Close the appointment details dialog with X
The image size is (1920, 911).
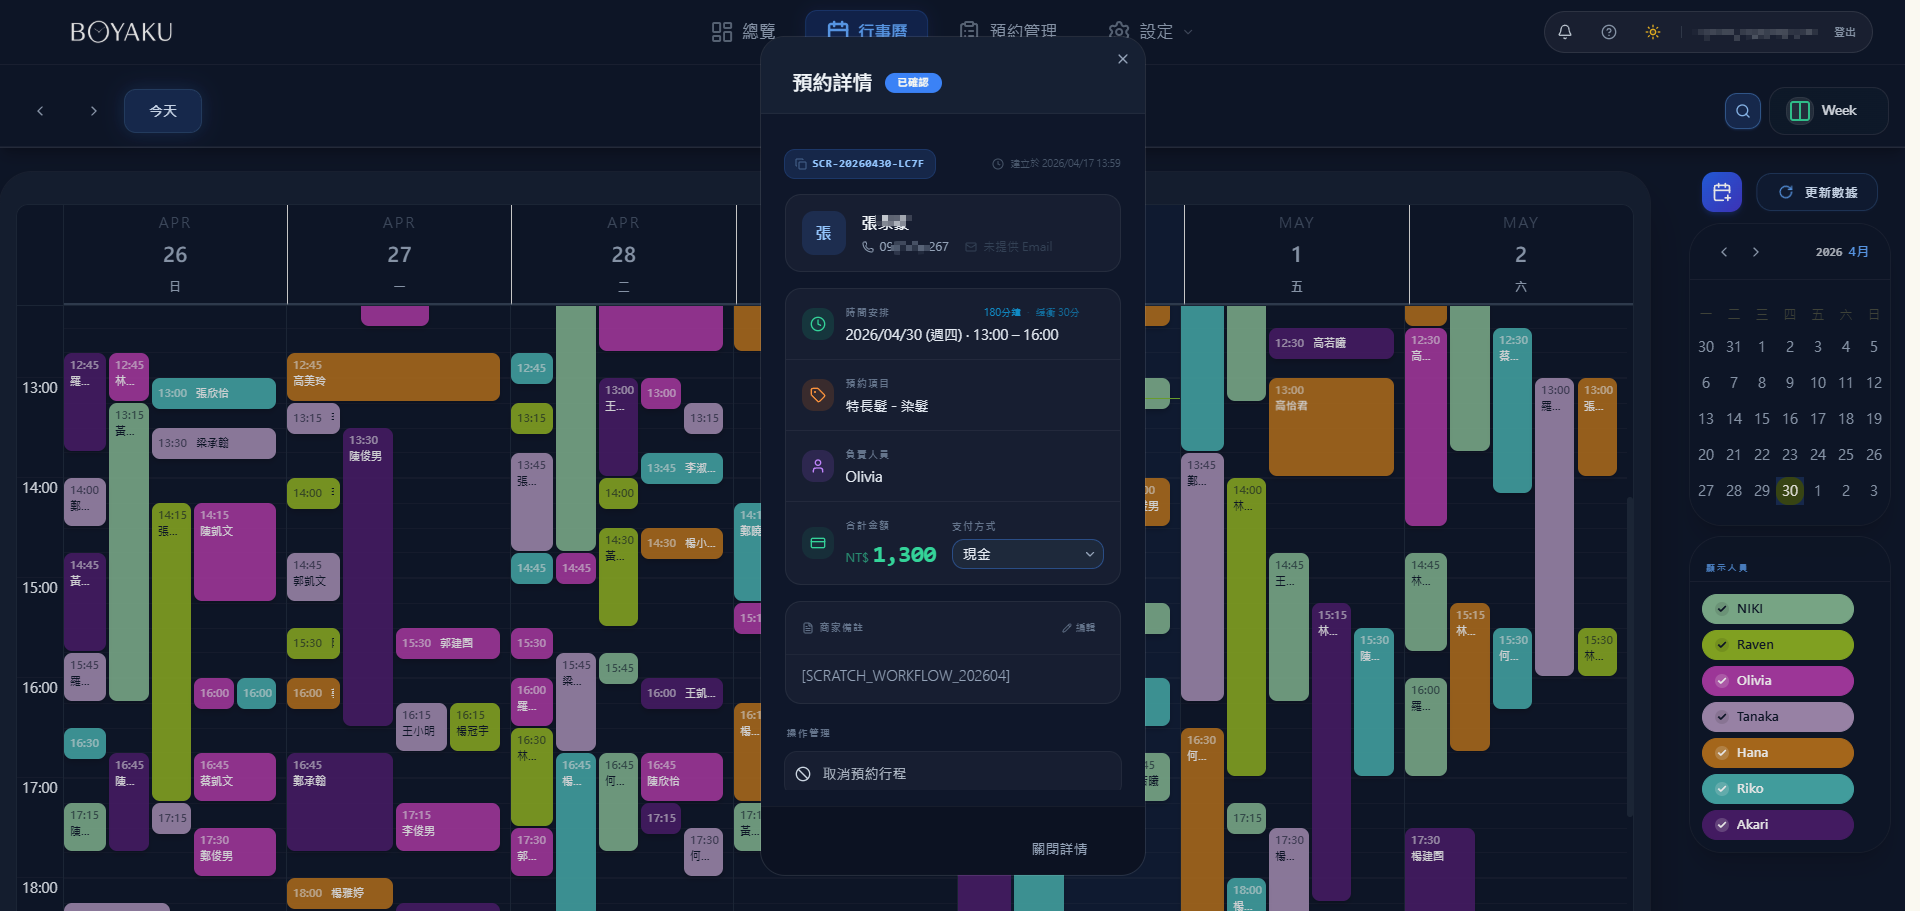coord(1123,59)
